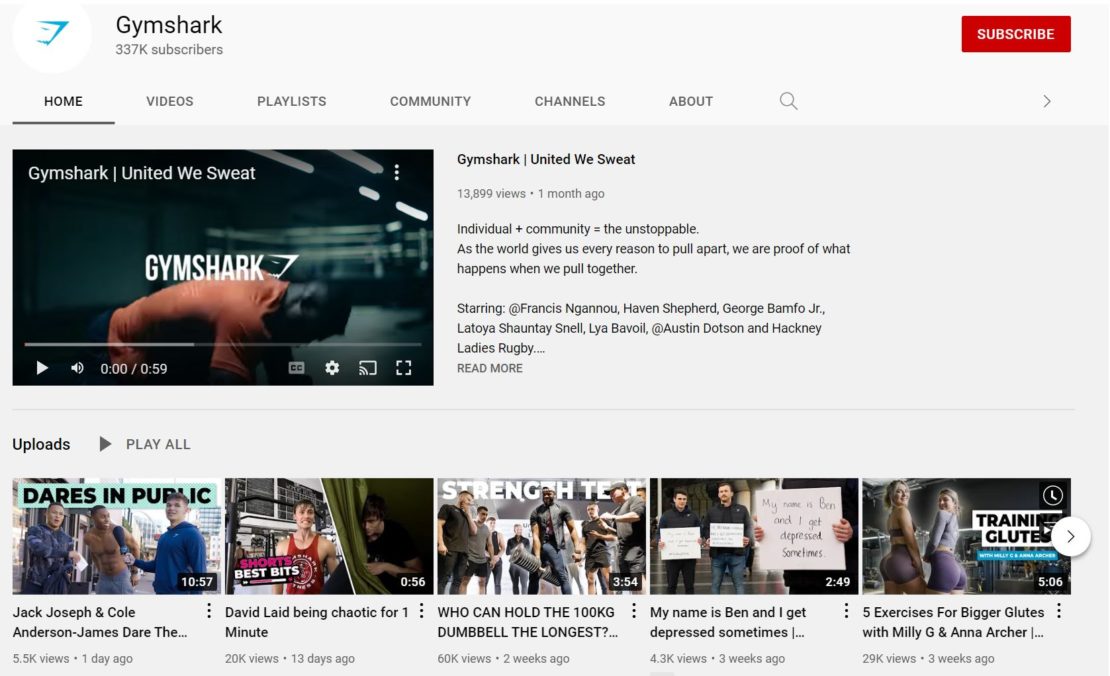Expand description with Read More
The width and height of the screenshot is (1110, 676).
click(489, 368)
